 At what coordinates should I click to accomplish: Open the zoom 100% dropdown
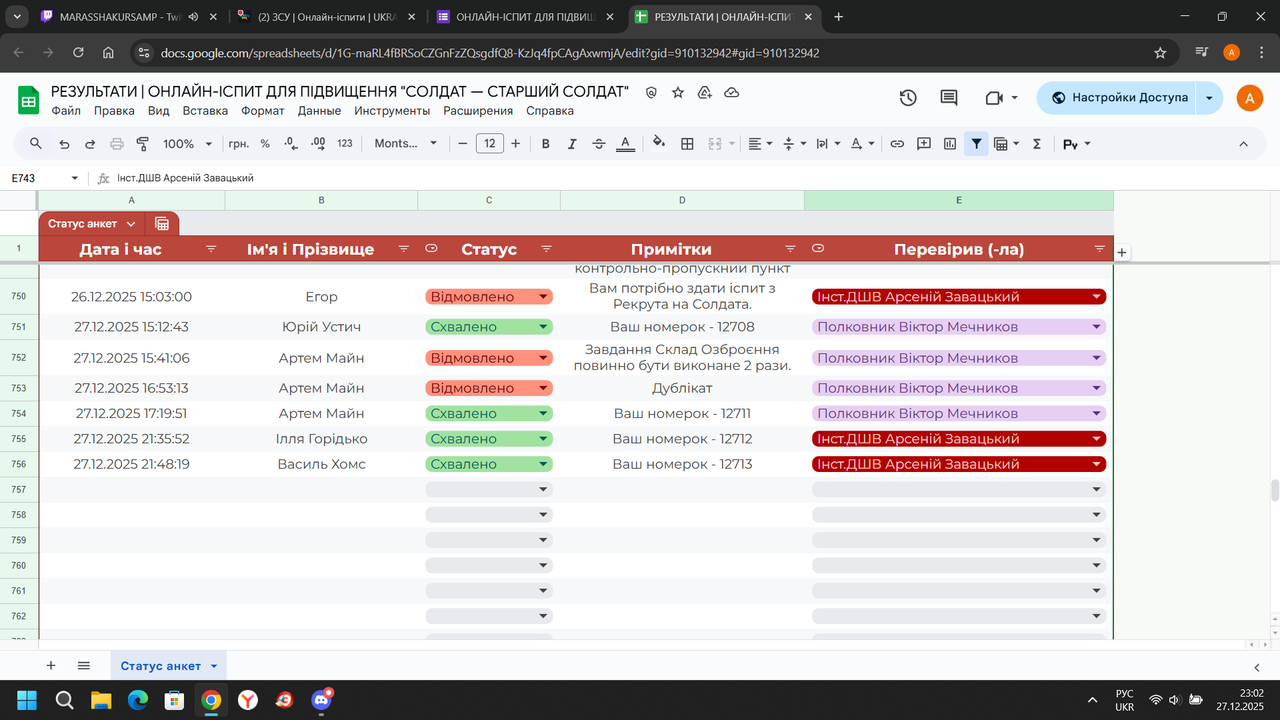[x=187, y=144]
